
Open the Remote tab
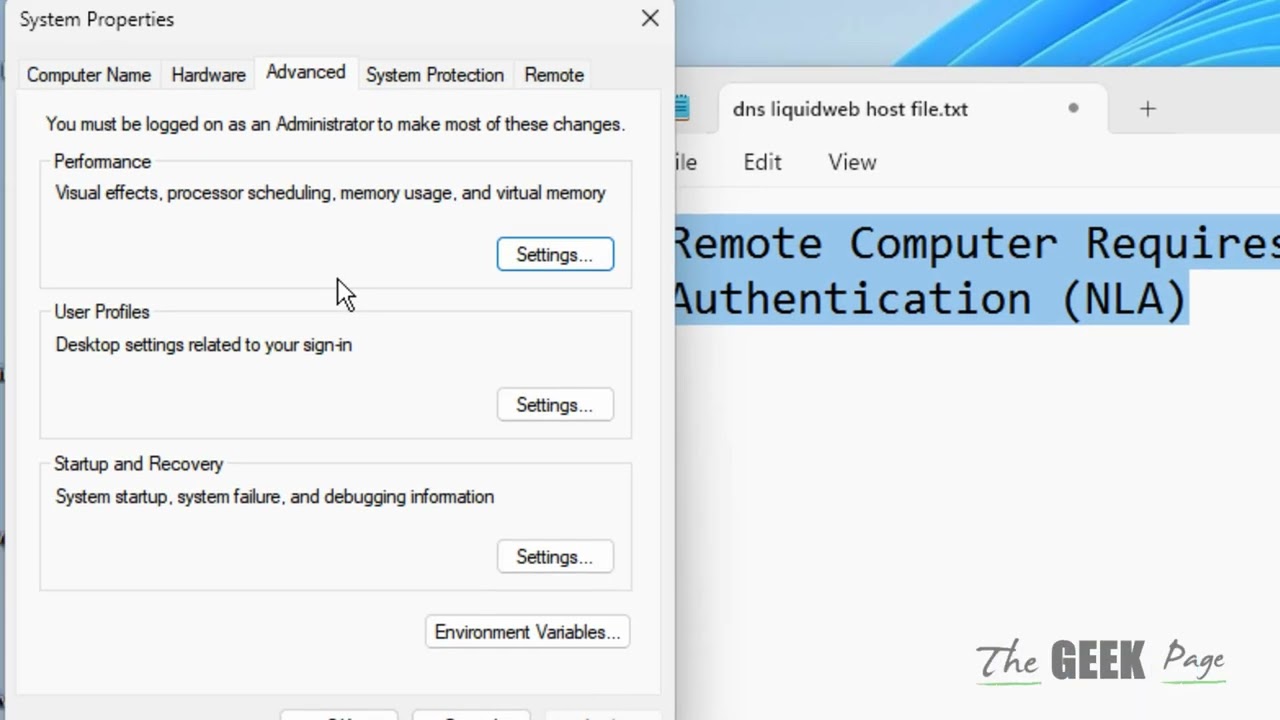click(553, 75)
